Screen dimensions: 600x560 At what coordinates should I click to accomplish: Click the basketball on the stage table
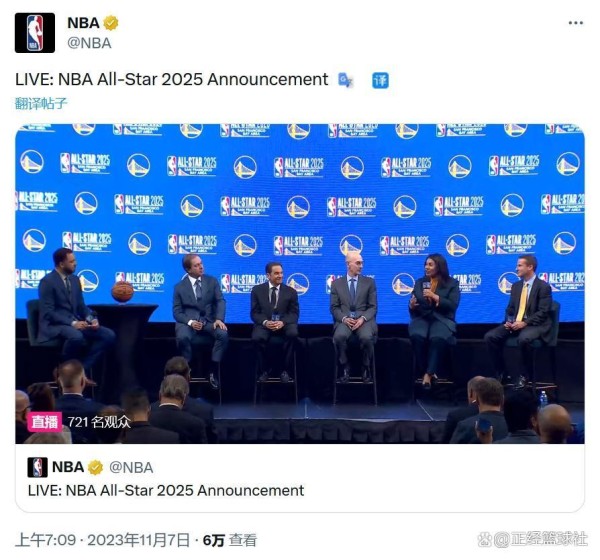click(122, 292)
